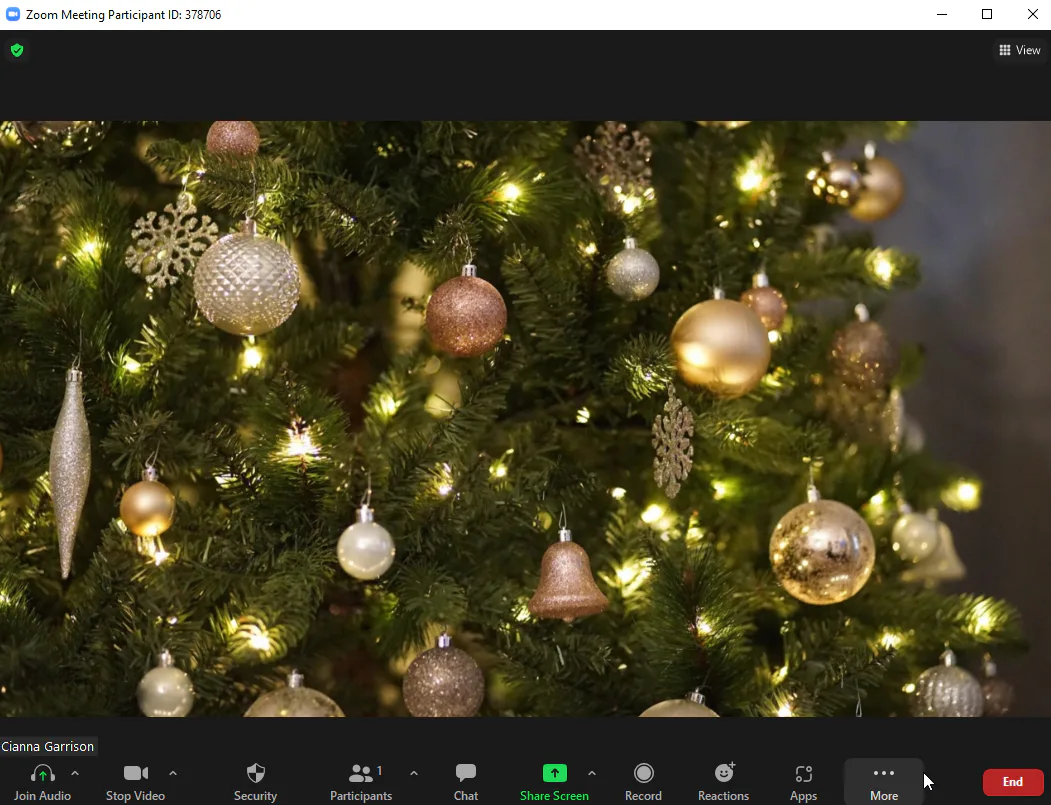Viewport: 1051px width, 805px height.
Task: Open the Security shield menu
Action: tap(255, 782)
